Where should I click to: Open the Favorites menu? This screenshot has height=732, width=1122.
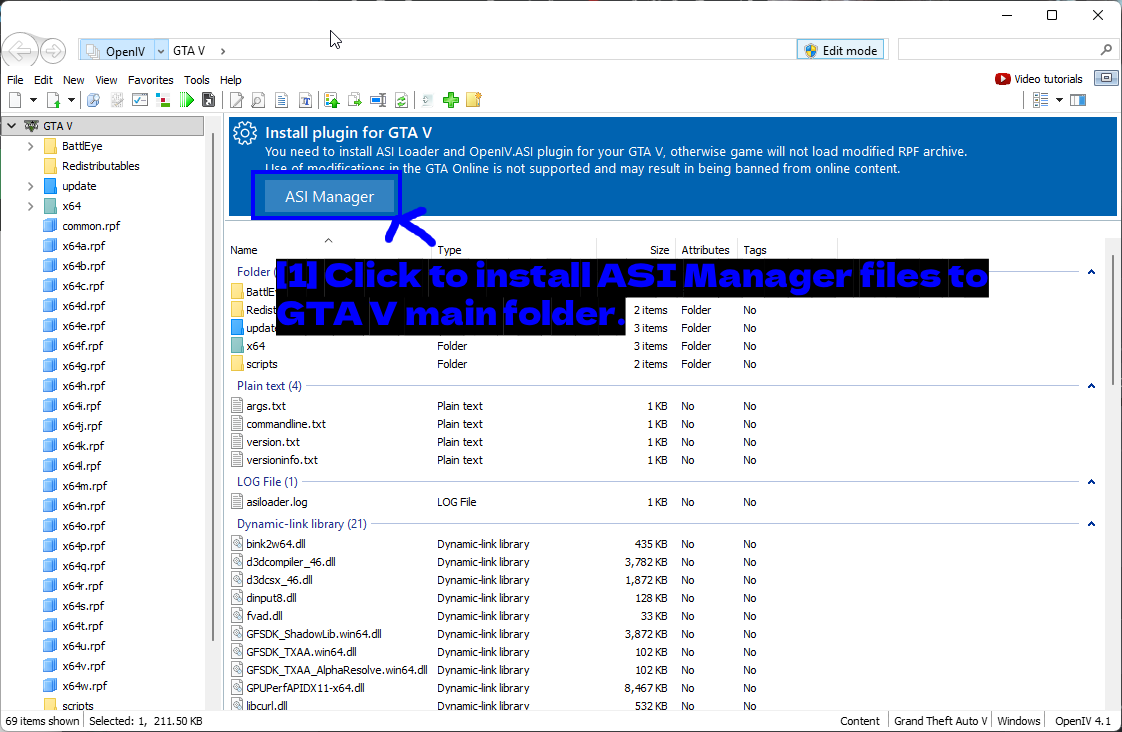[x=150, y=80]
